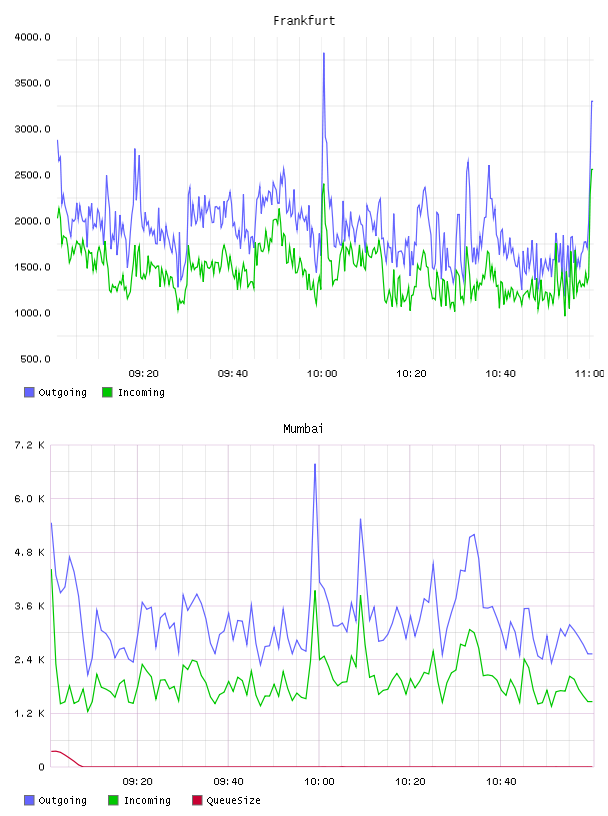
Task: Click the Outgoing label in Mumbai legend
Action: pos(62,800)
